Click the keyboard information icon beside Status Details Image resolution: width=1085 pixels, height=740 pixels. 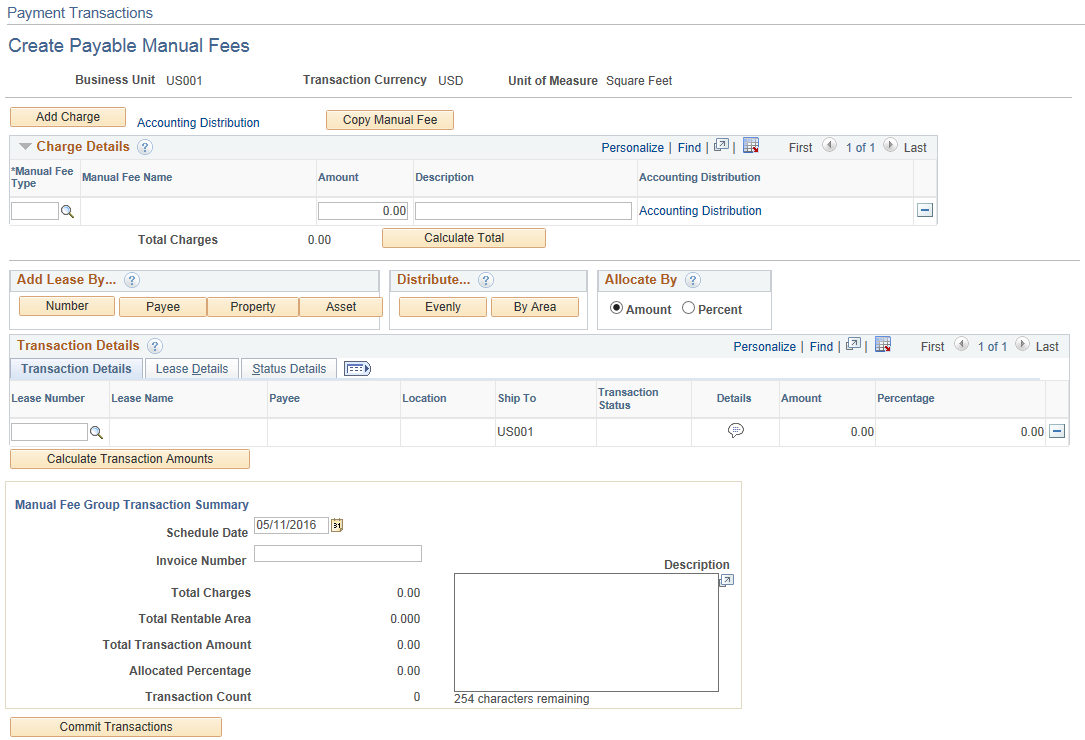[x=356, y=368]
